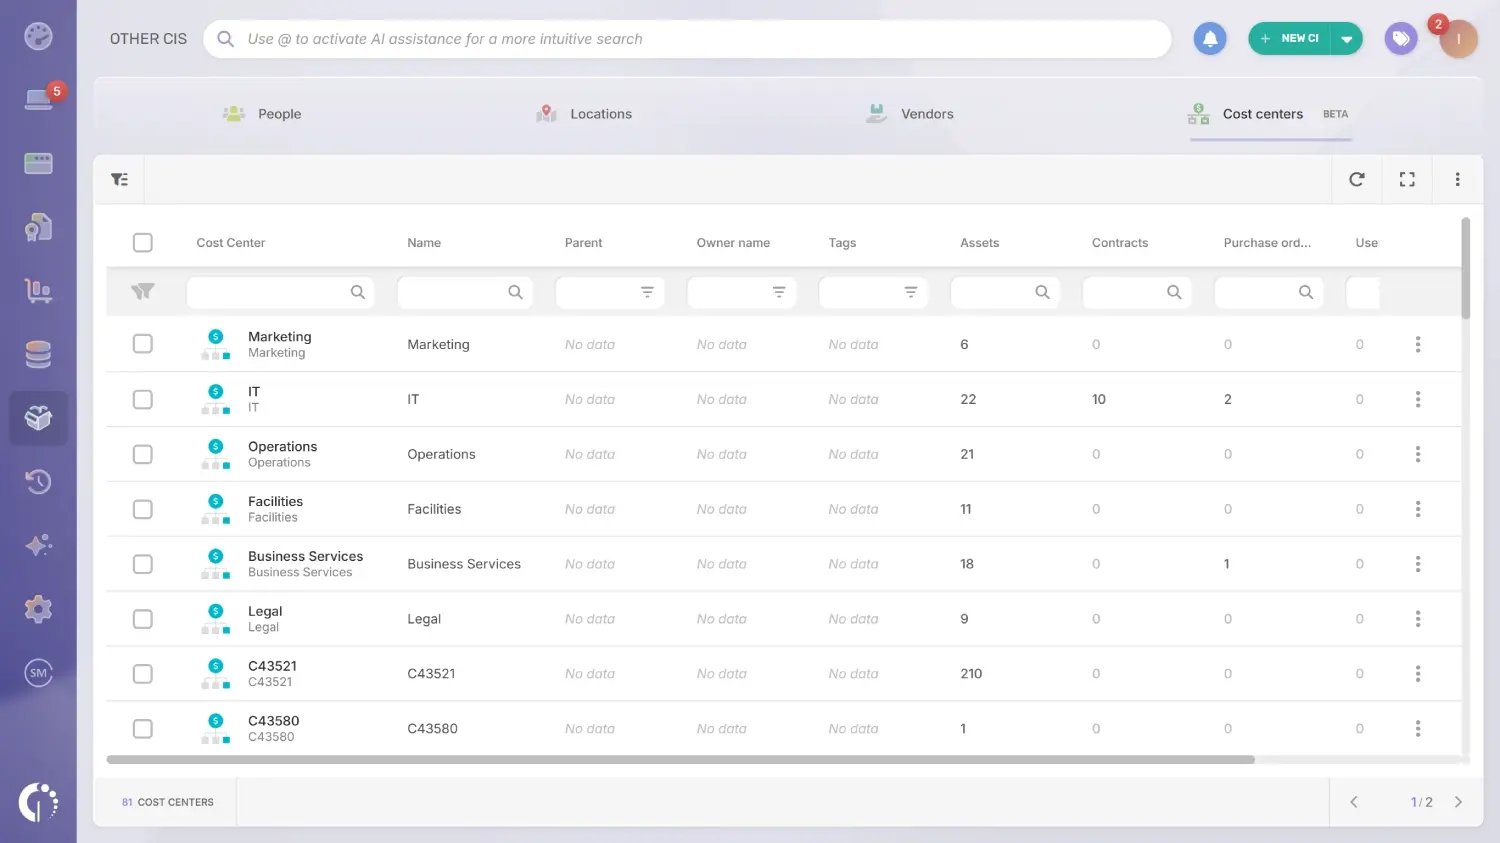Open the dashboard palette icon in sidebar
Screen dimensions: 1500x843
(x=38, y=37)
